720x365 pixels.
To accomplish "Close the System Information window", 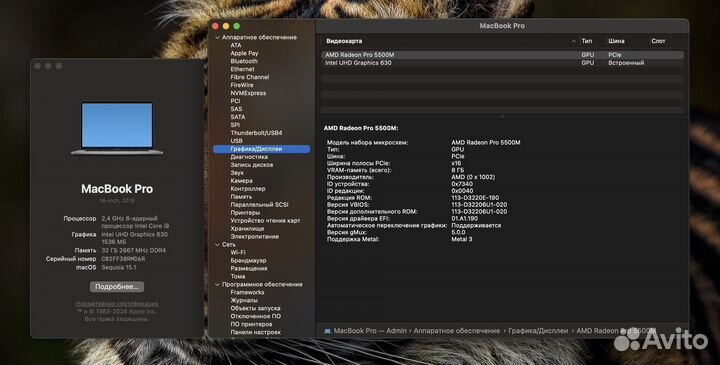I will (x=215, y=26).
